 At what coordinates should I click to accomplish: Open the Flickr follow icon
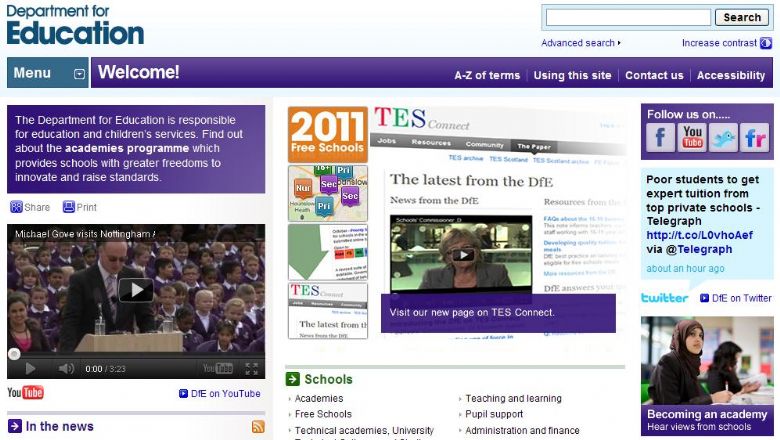point(755,137)
